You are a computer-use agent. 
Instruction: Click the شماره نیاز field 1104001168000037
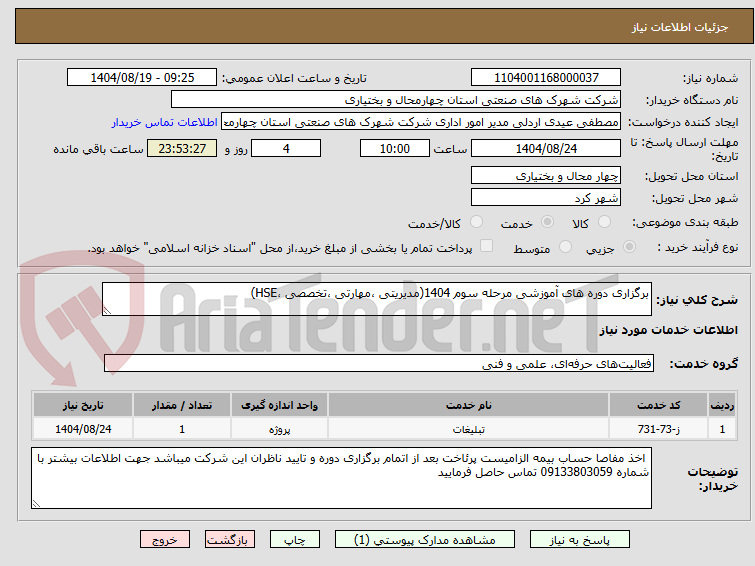click(x=546, y=78)
